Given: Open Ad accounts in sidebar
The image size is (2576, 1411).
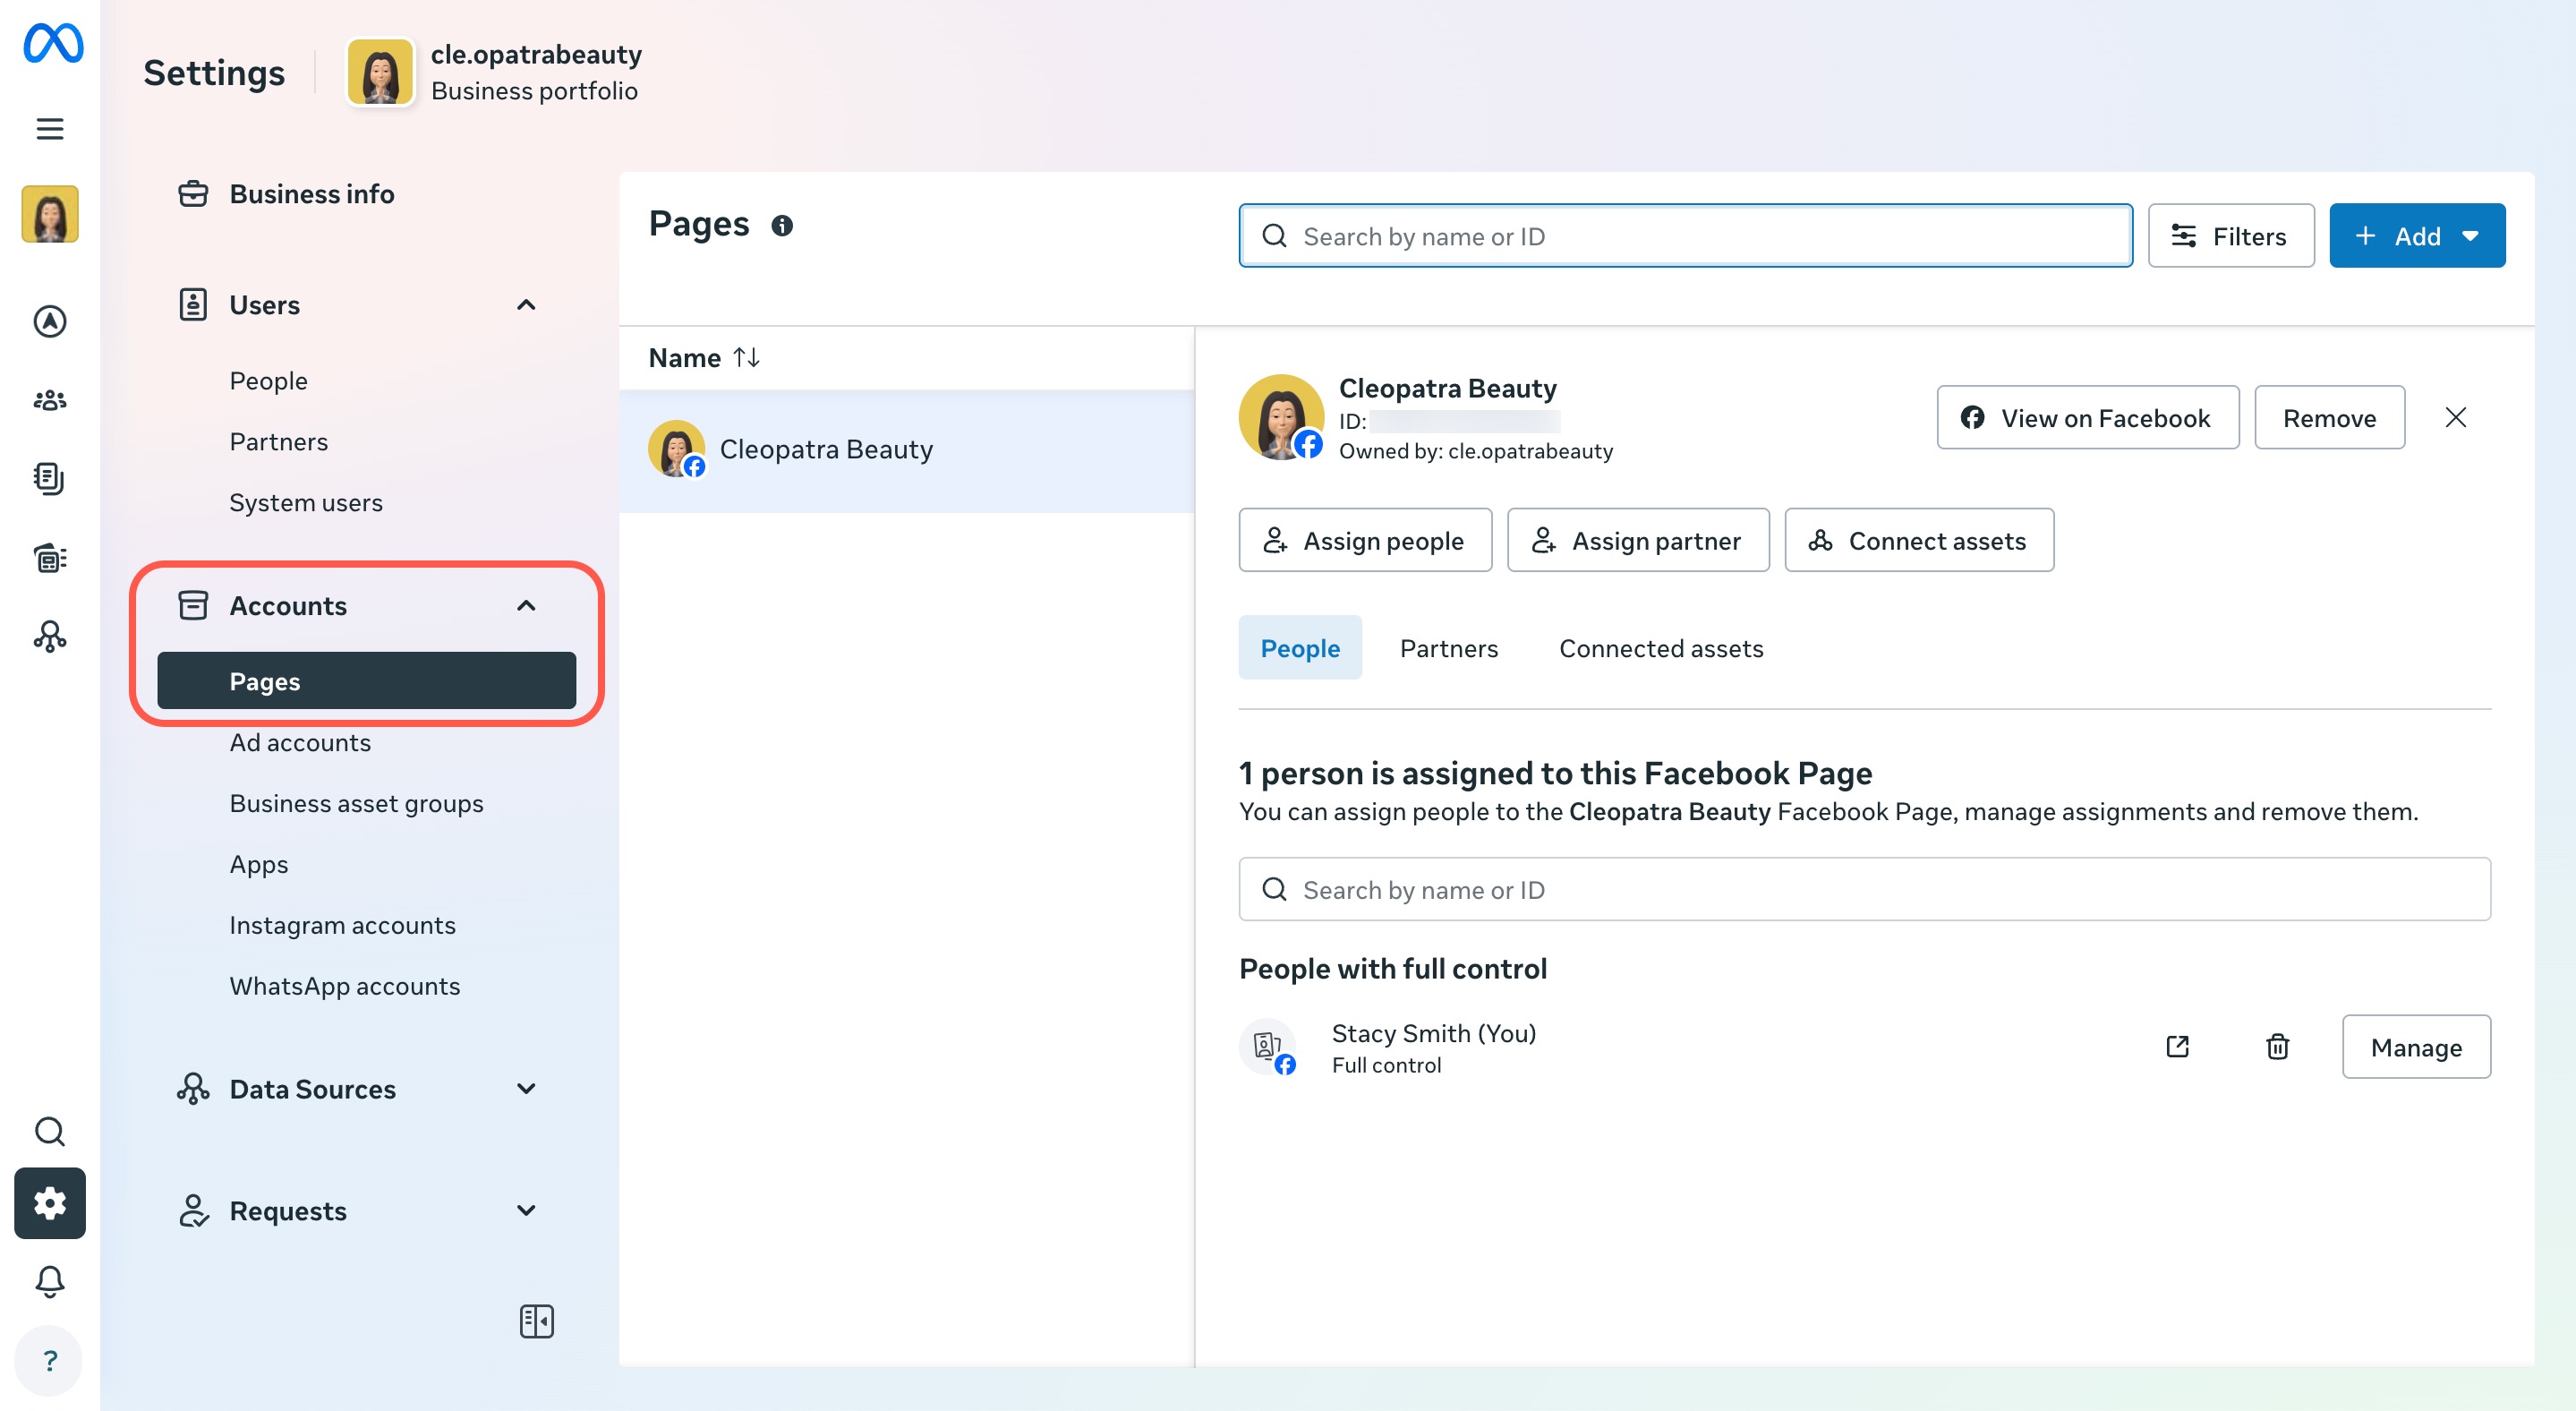Looking at the screenshot, I should click(300, 742).
